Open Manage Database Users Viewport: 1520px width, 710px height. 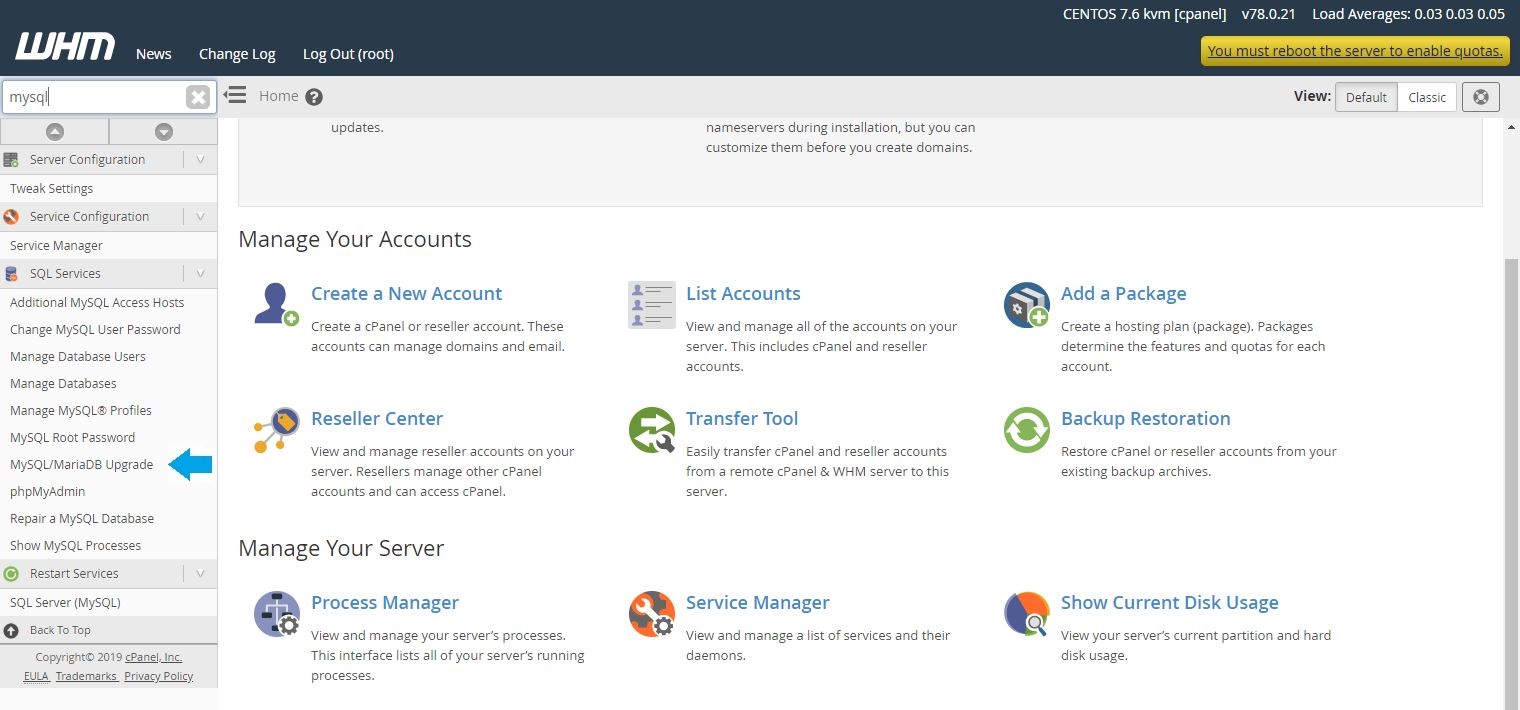[x=77, y=357]
